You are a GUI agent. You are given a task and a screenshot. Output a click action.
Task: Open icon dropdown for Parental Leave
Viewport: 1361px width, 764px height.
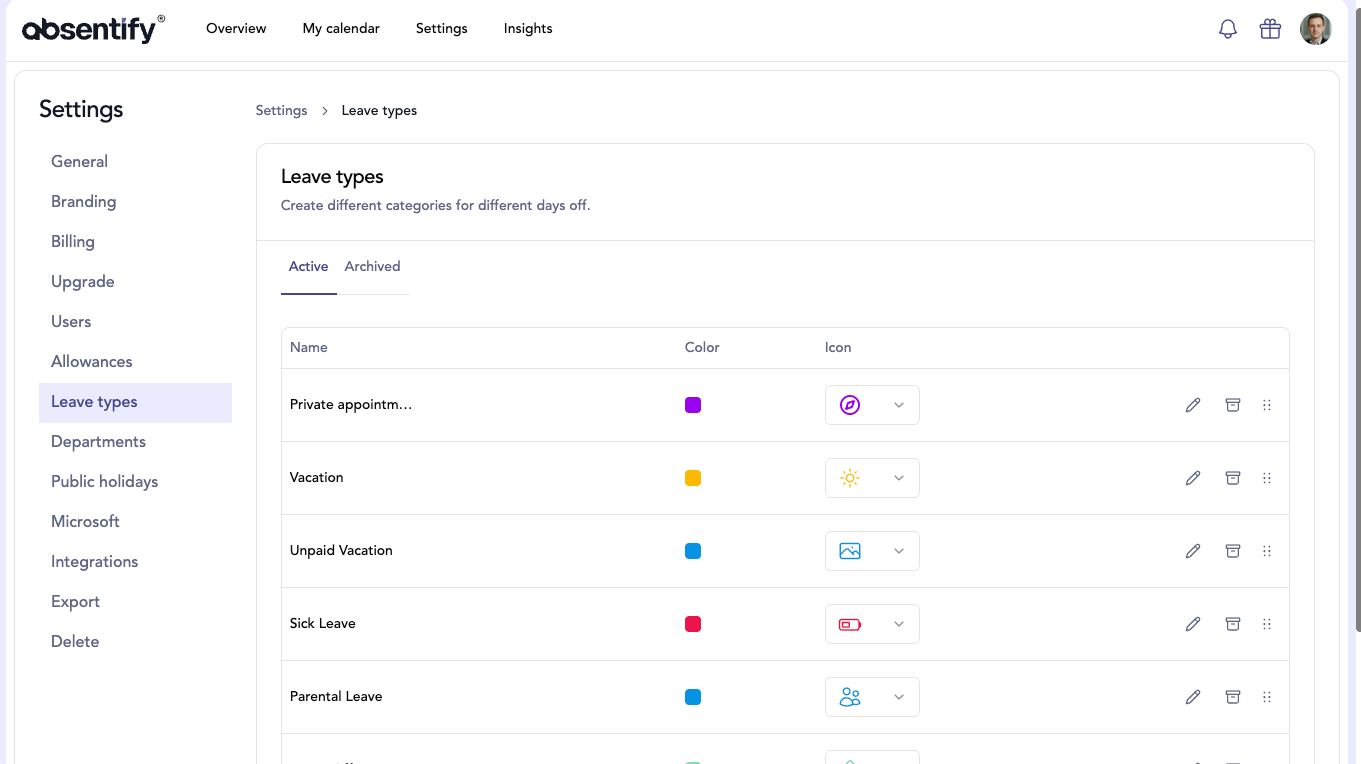click(x=872, y=697)
